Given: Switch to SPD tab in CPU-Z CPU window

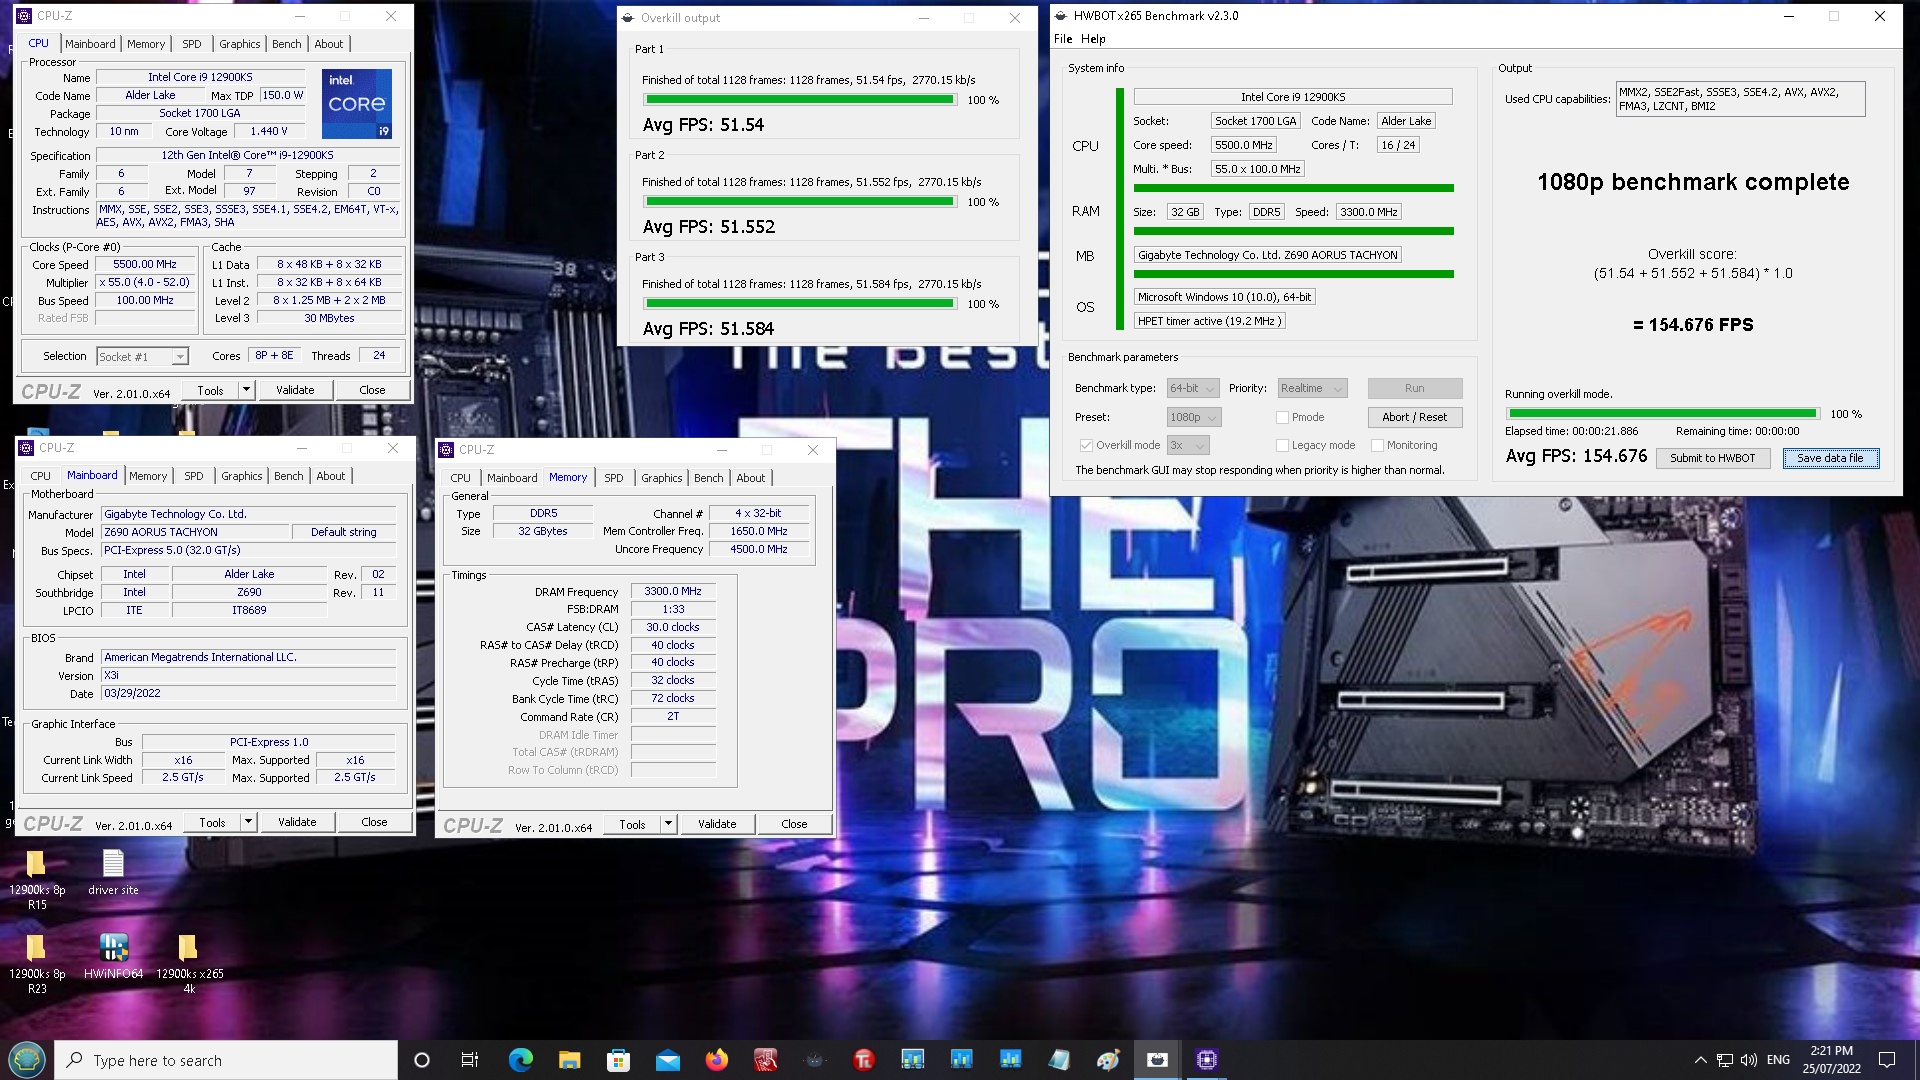Looking at the screenshot, I should [192, 44].
